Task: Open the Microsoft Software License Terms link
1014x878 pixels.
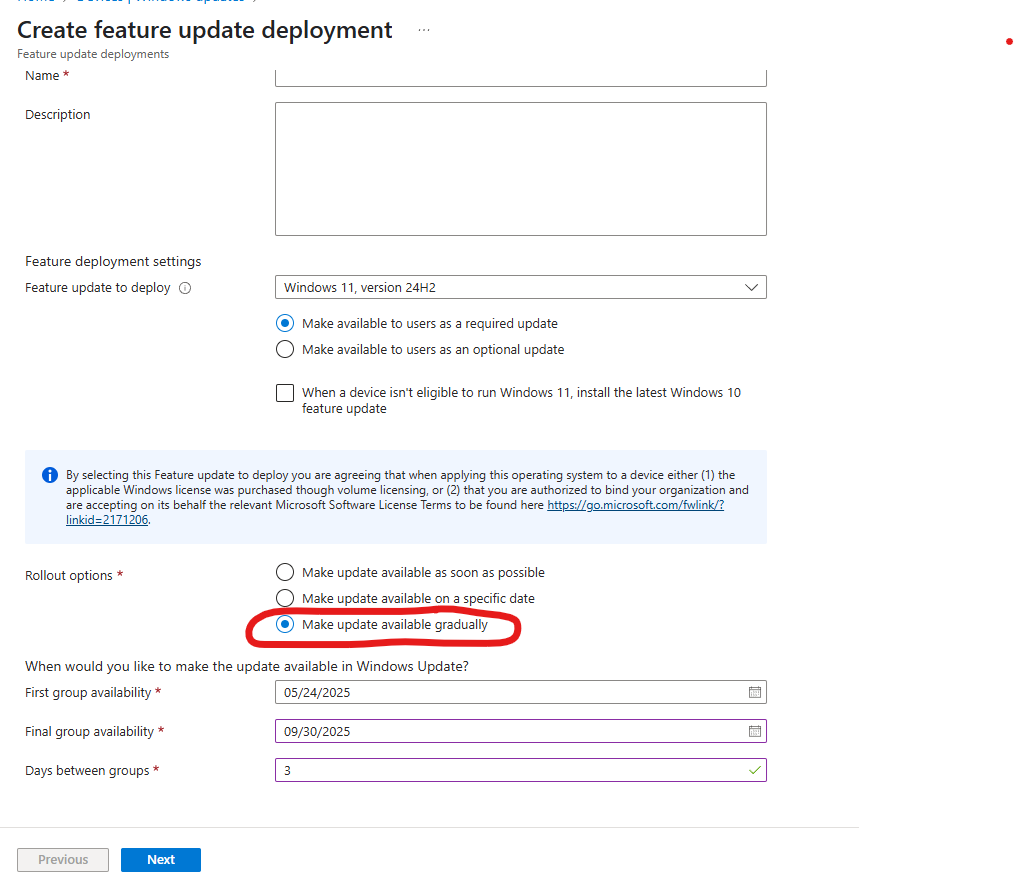Action: tap(635, 505)
